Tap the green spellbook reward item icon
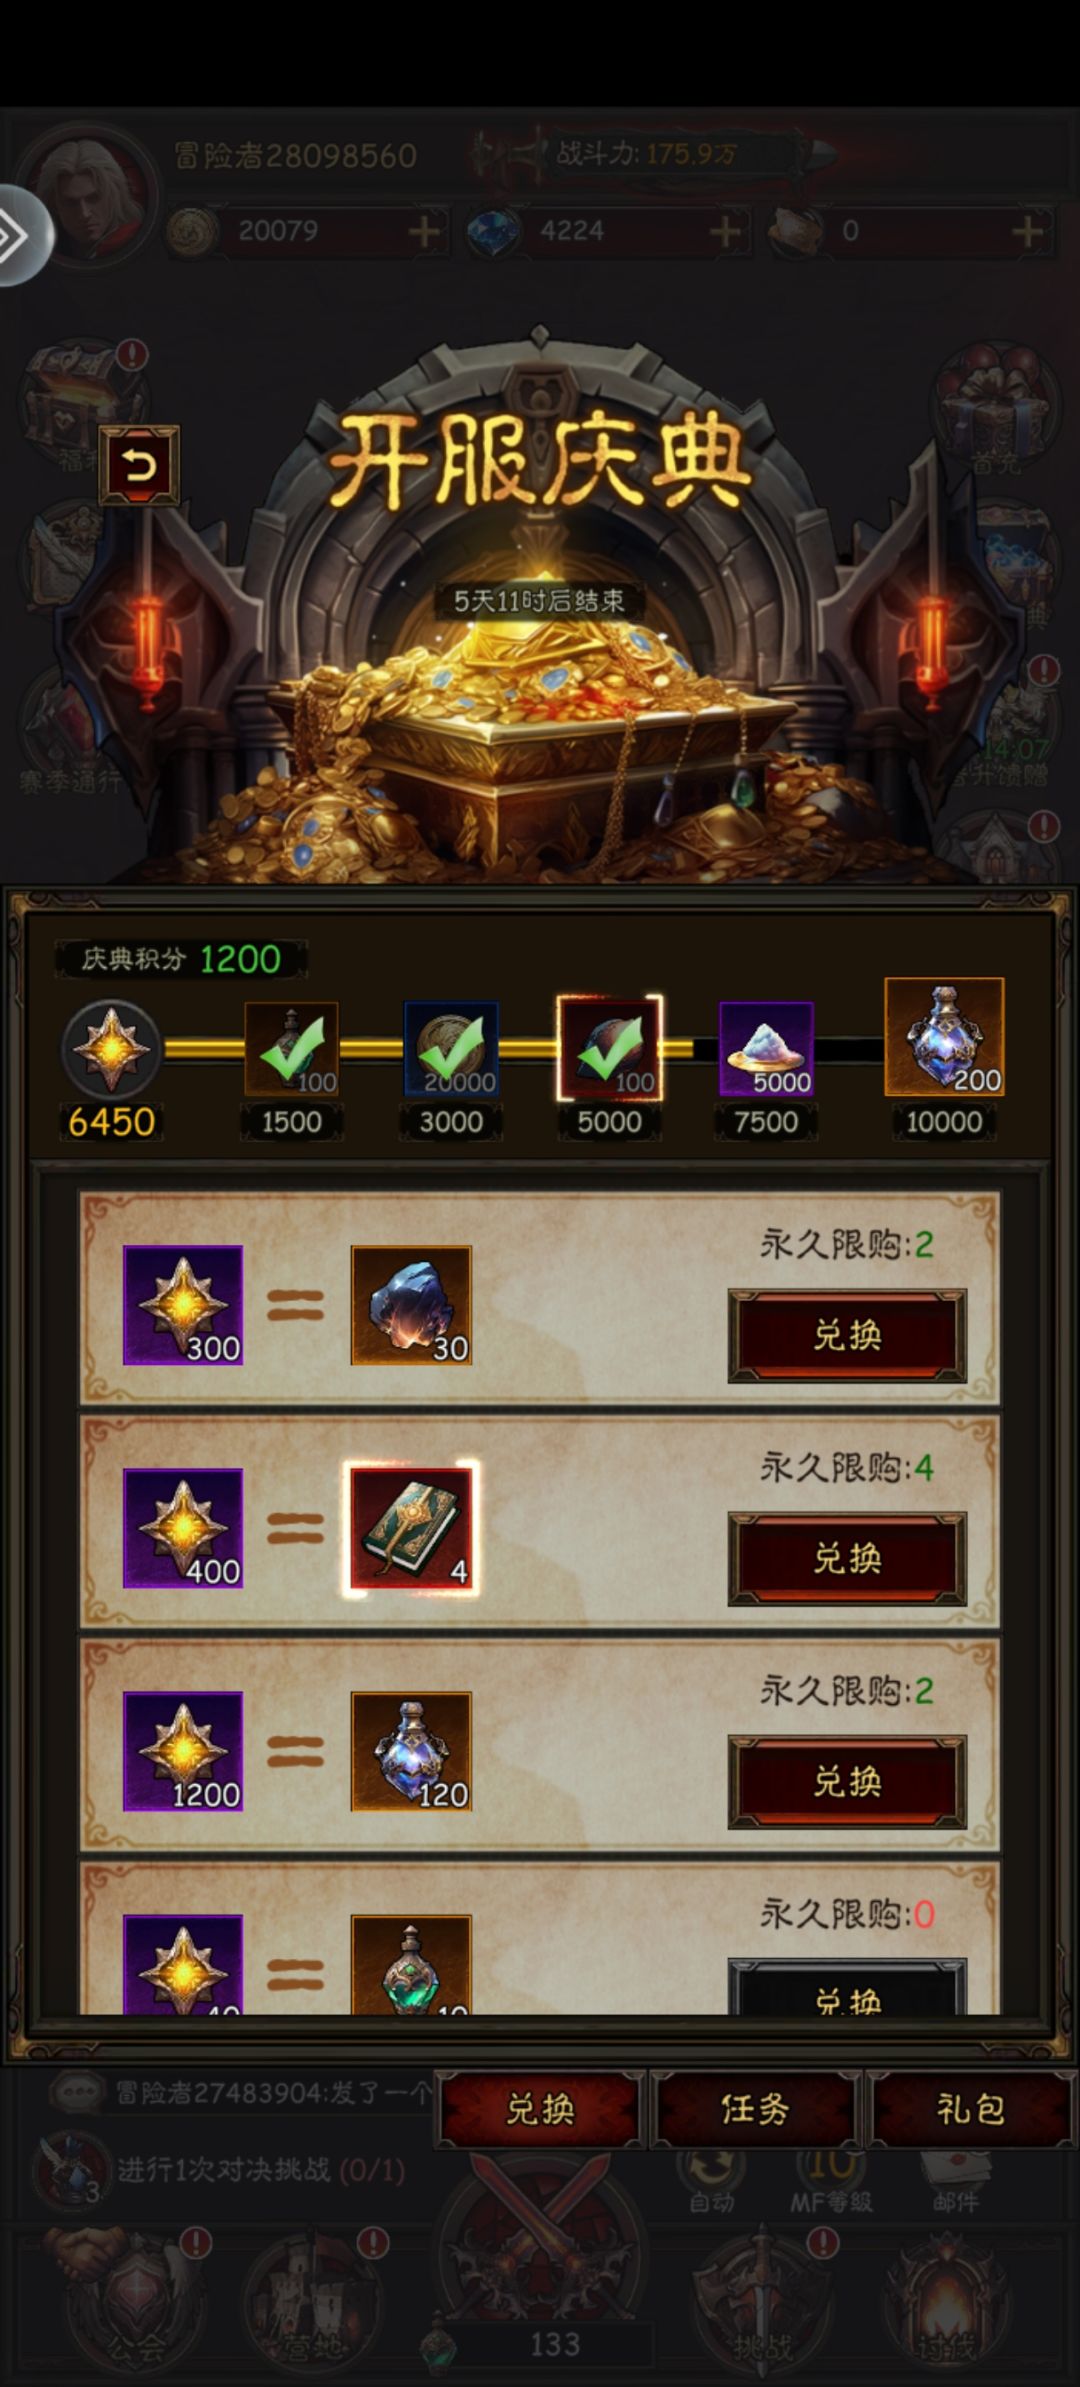The image size is (1080, 2387). point(411,1529)
